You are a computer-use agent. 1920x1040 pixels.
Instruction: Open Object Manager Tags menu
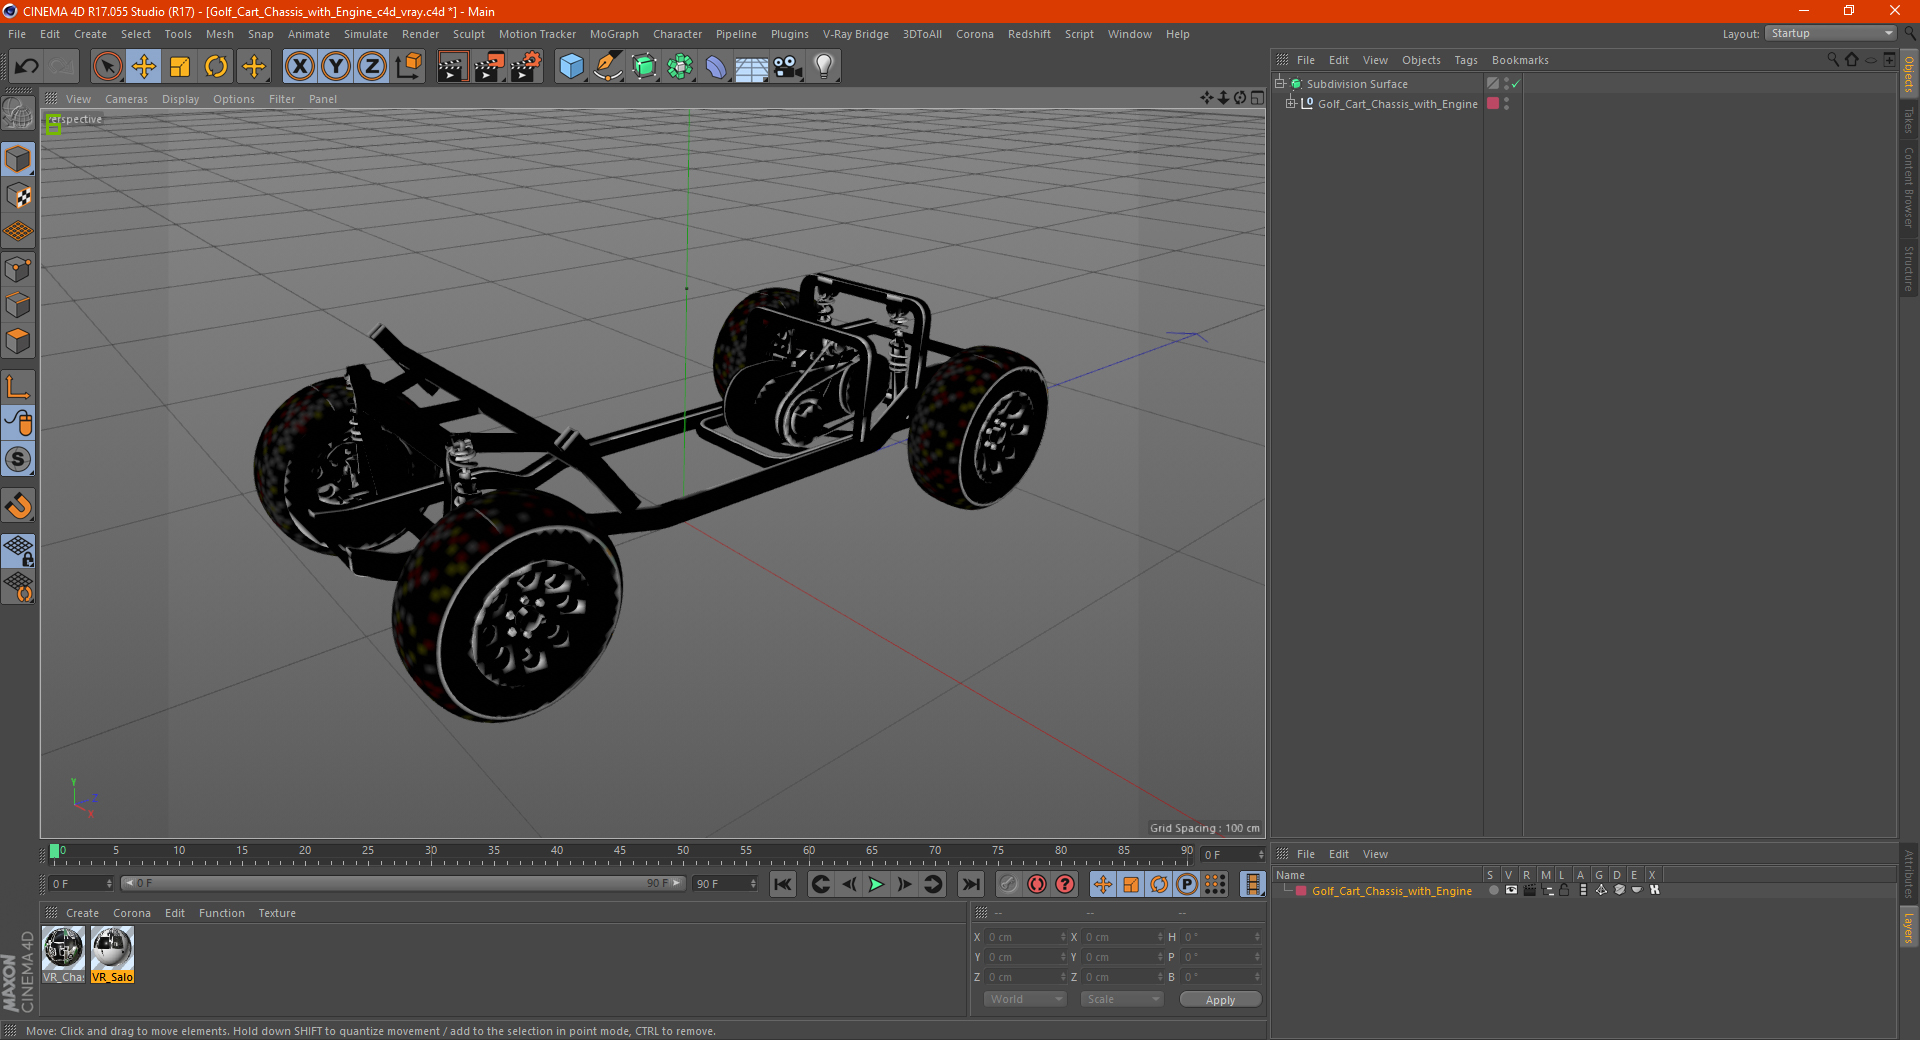[1466, 60]
